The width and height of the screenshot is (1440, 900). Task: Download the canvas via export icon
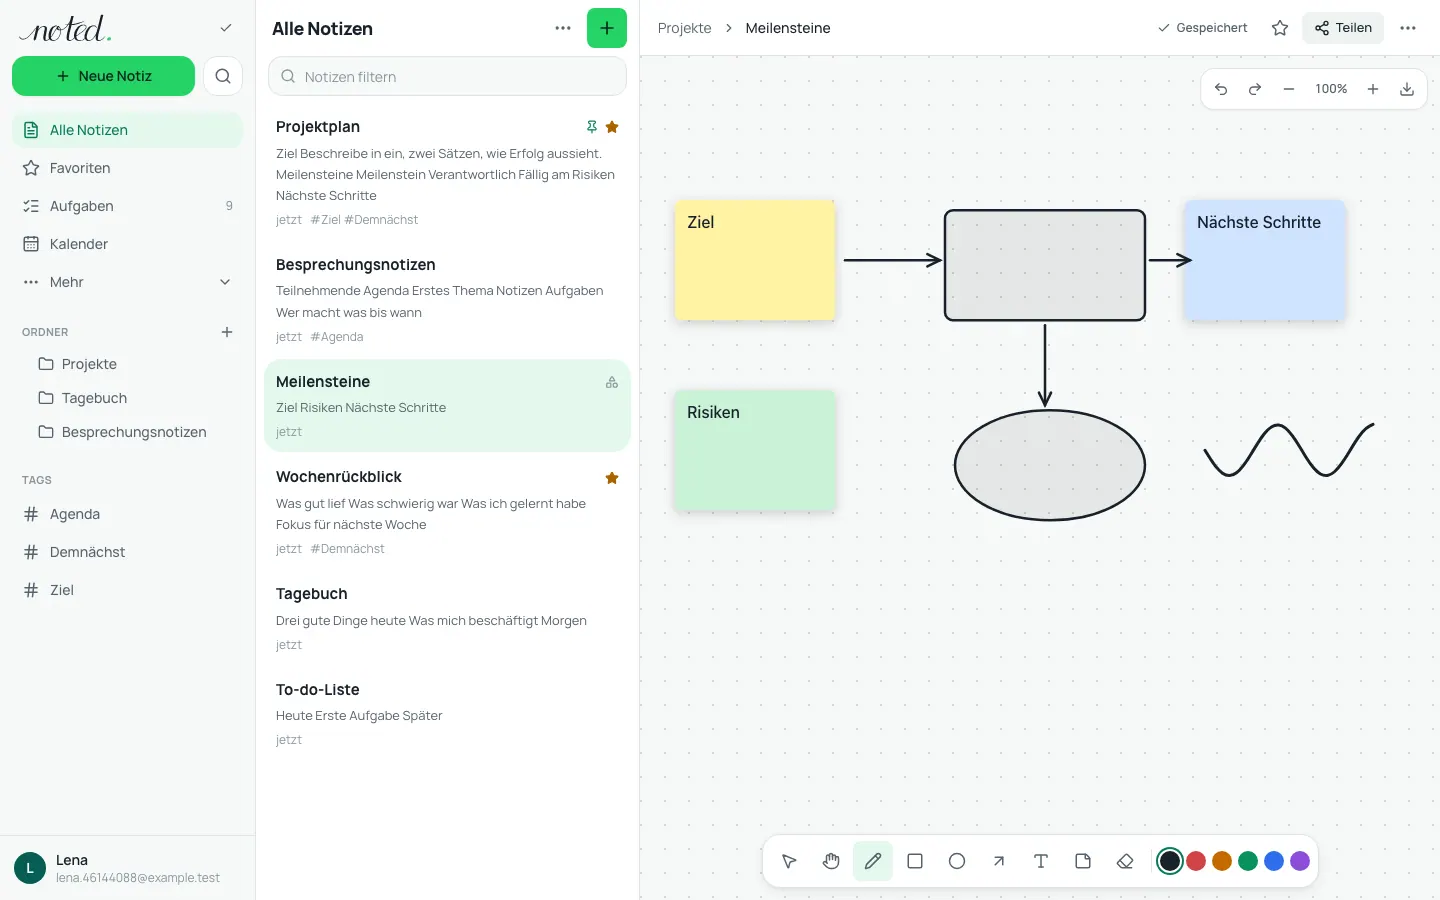pos(1407,89)
